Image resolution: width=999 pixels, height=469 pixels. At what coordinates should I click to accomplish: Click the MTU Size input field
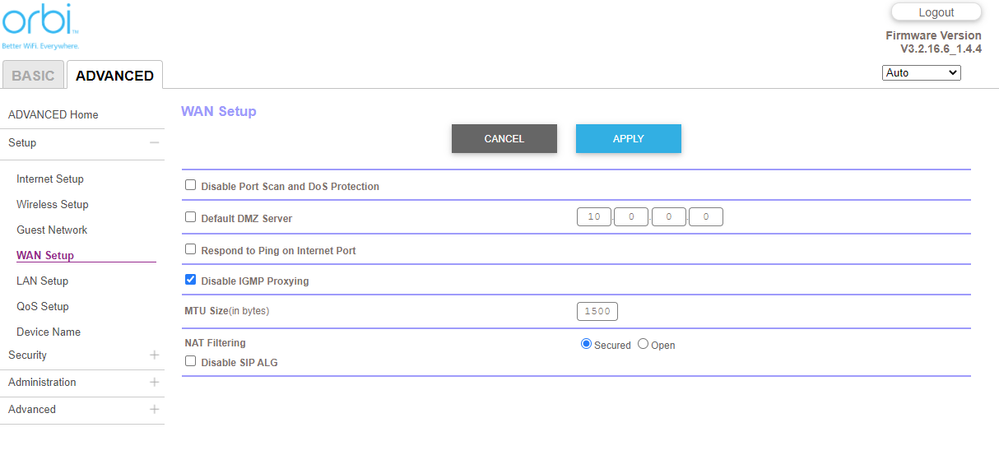tap(597, 311)
